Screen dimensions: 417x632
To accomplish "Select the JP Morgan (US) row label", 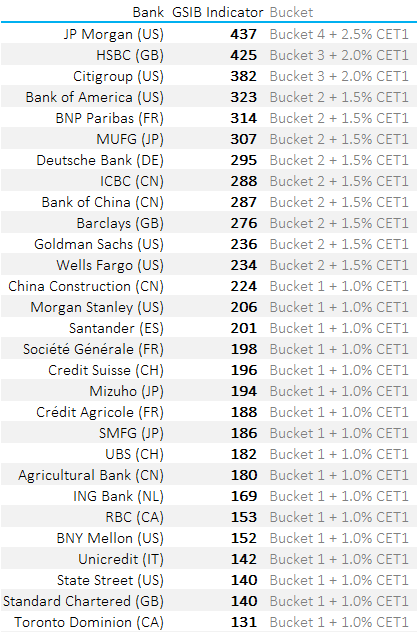I will [x=114, y=34].
